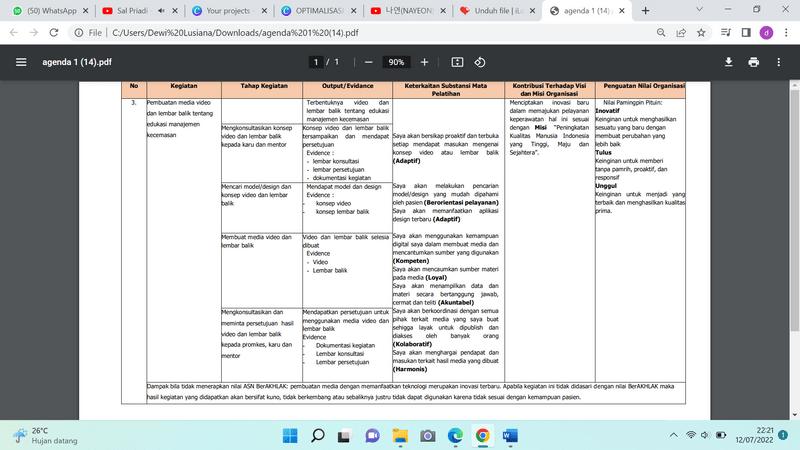This screenshot has height=450, width=800.
Task: Open the PDF sidebar menu icon
Action: [21, 62]
